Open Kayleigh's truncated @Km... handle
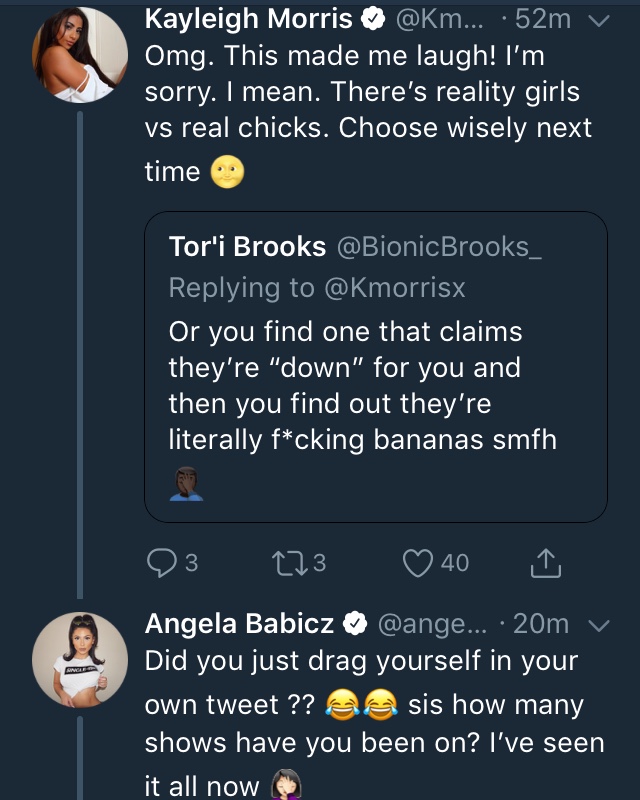Viewport: 640px width, 800px height. tap(439, 19)
